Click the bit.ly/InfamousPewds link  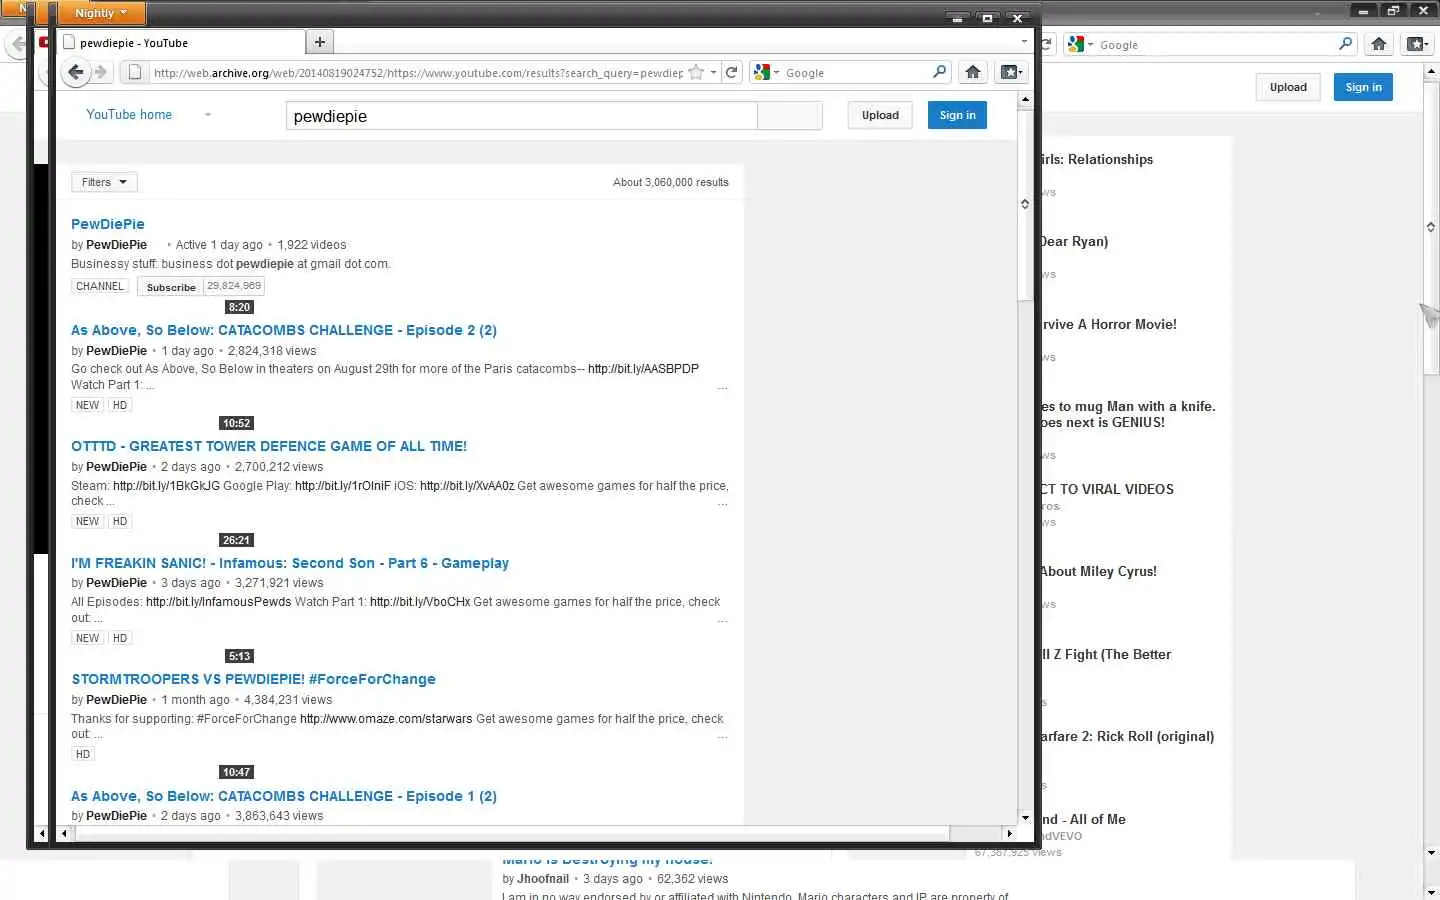[x=219, y=602]
